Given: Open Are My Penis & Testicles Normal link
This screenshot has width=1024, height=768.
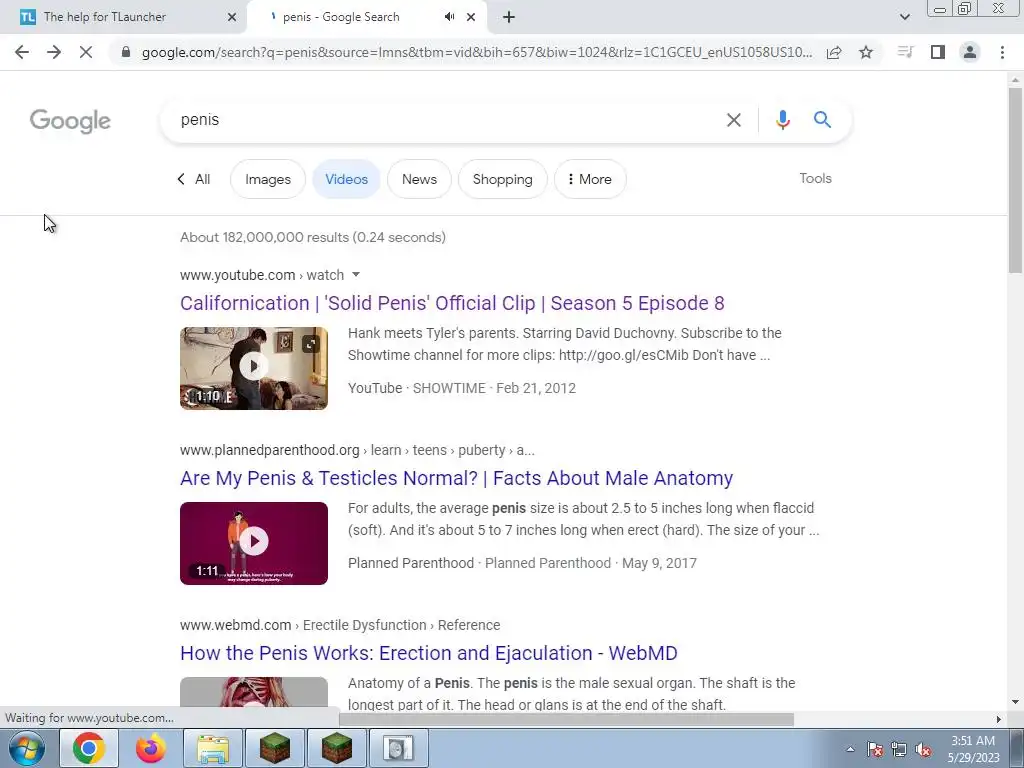Looking at the screenshot, I should [x=456, y=478].
